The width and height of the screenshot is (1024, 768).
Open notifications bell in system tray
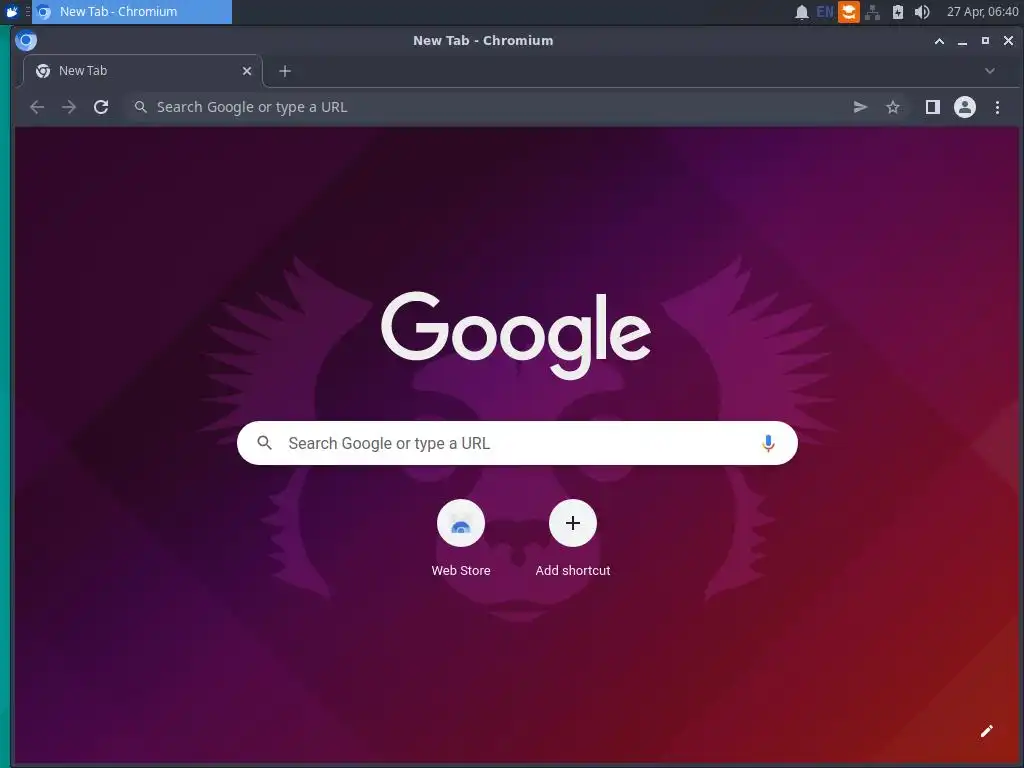pyautogui.click(x=802, y=12)
